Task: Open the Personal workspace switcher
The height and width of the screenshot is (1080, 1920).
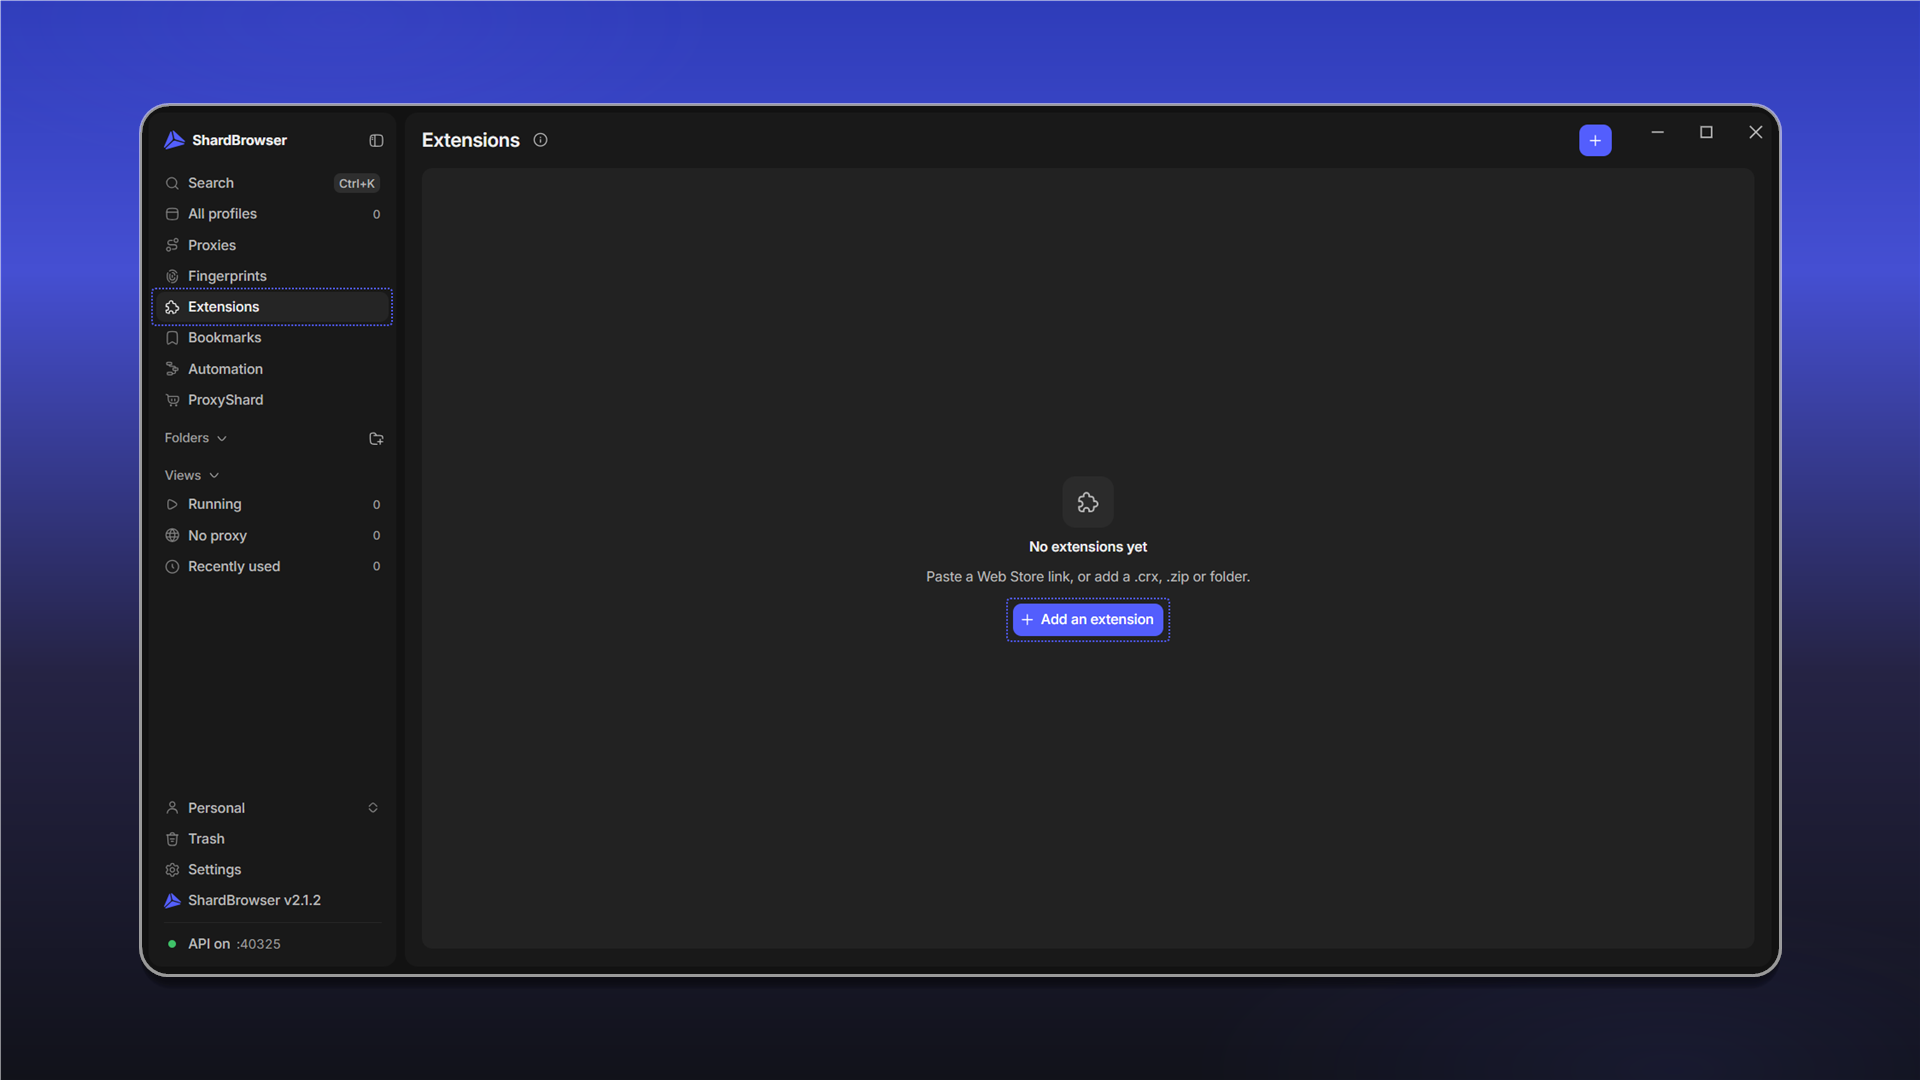Action: (x=271, y=808)
